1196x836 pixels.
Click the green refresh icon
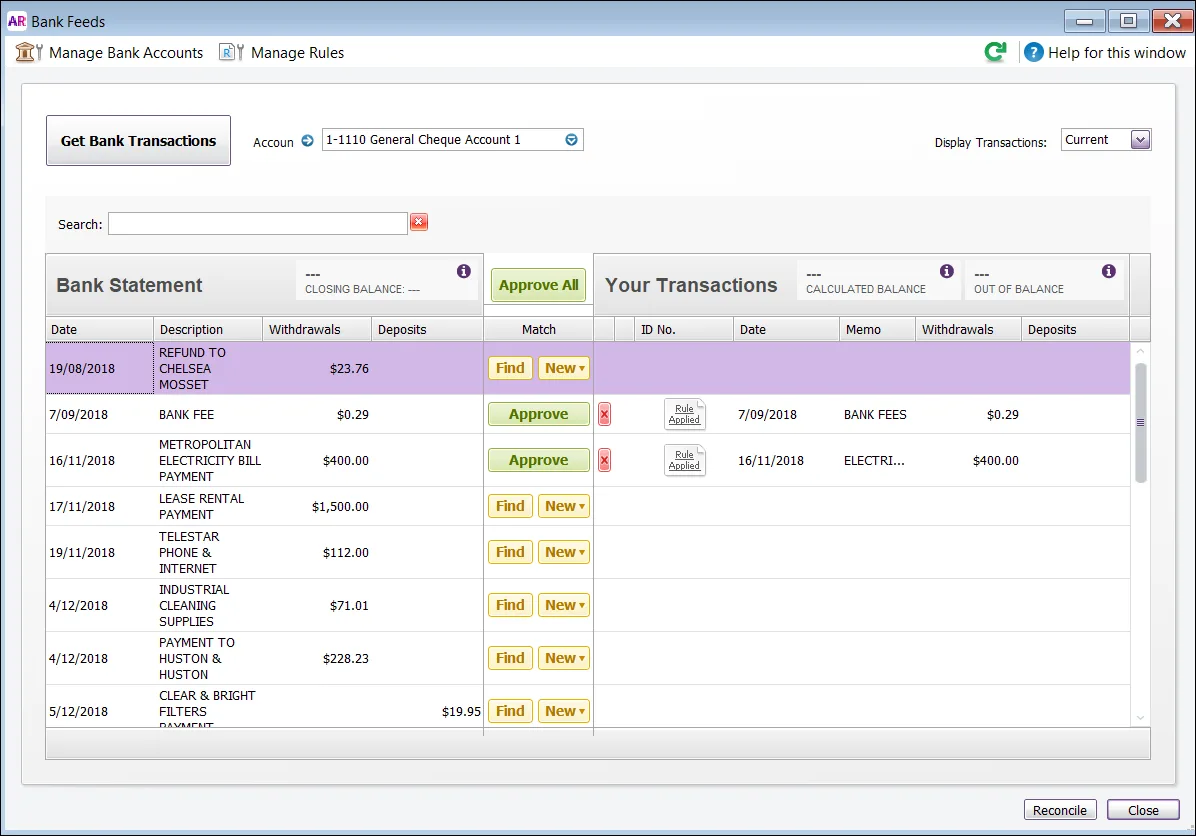coord(995,52)
